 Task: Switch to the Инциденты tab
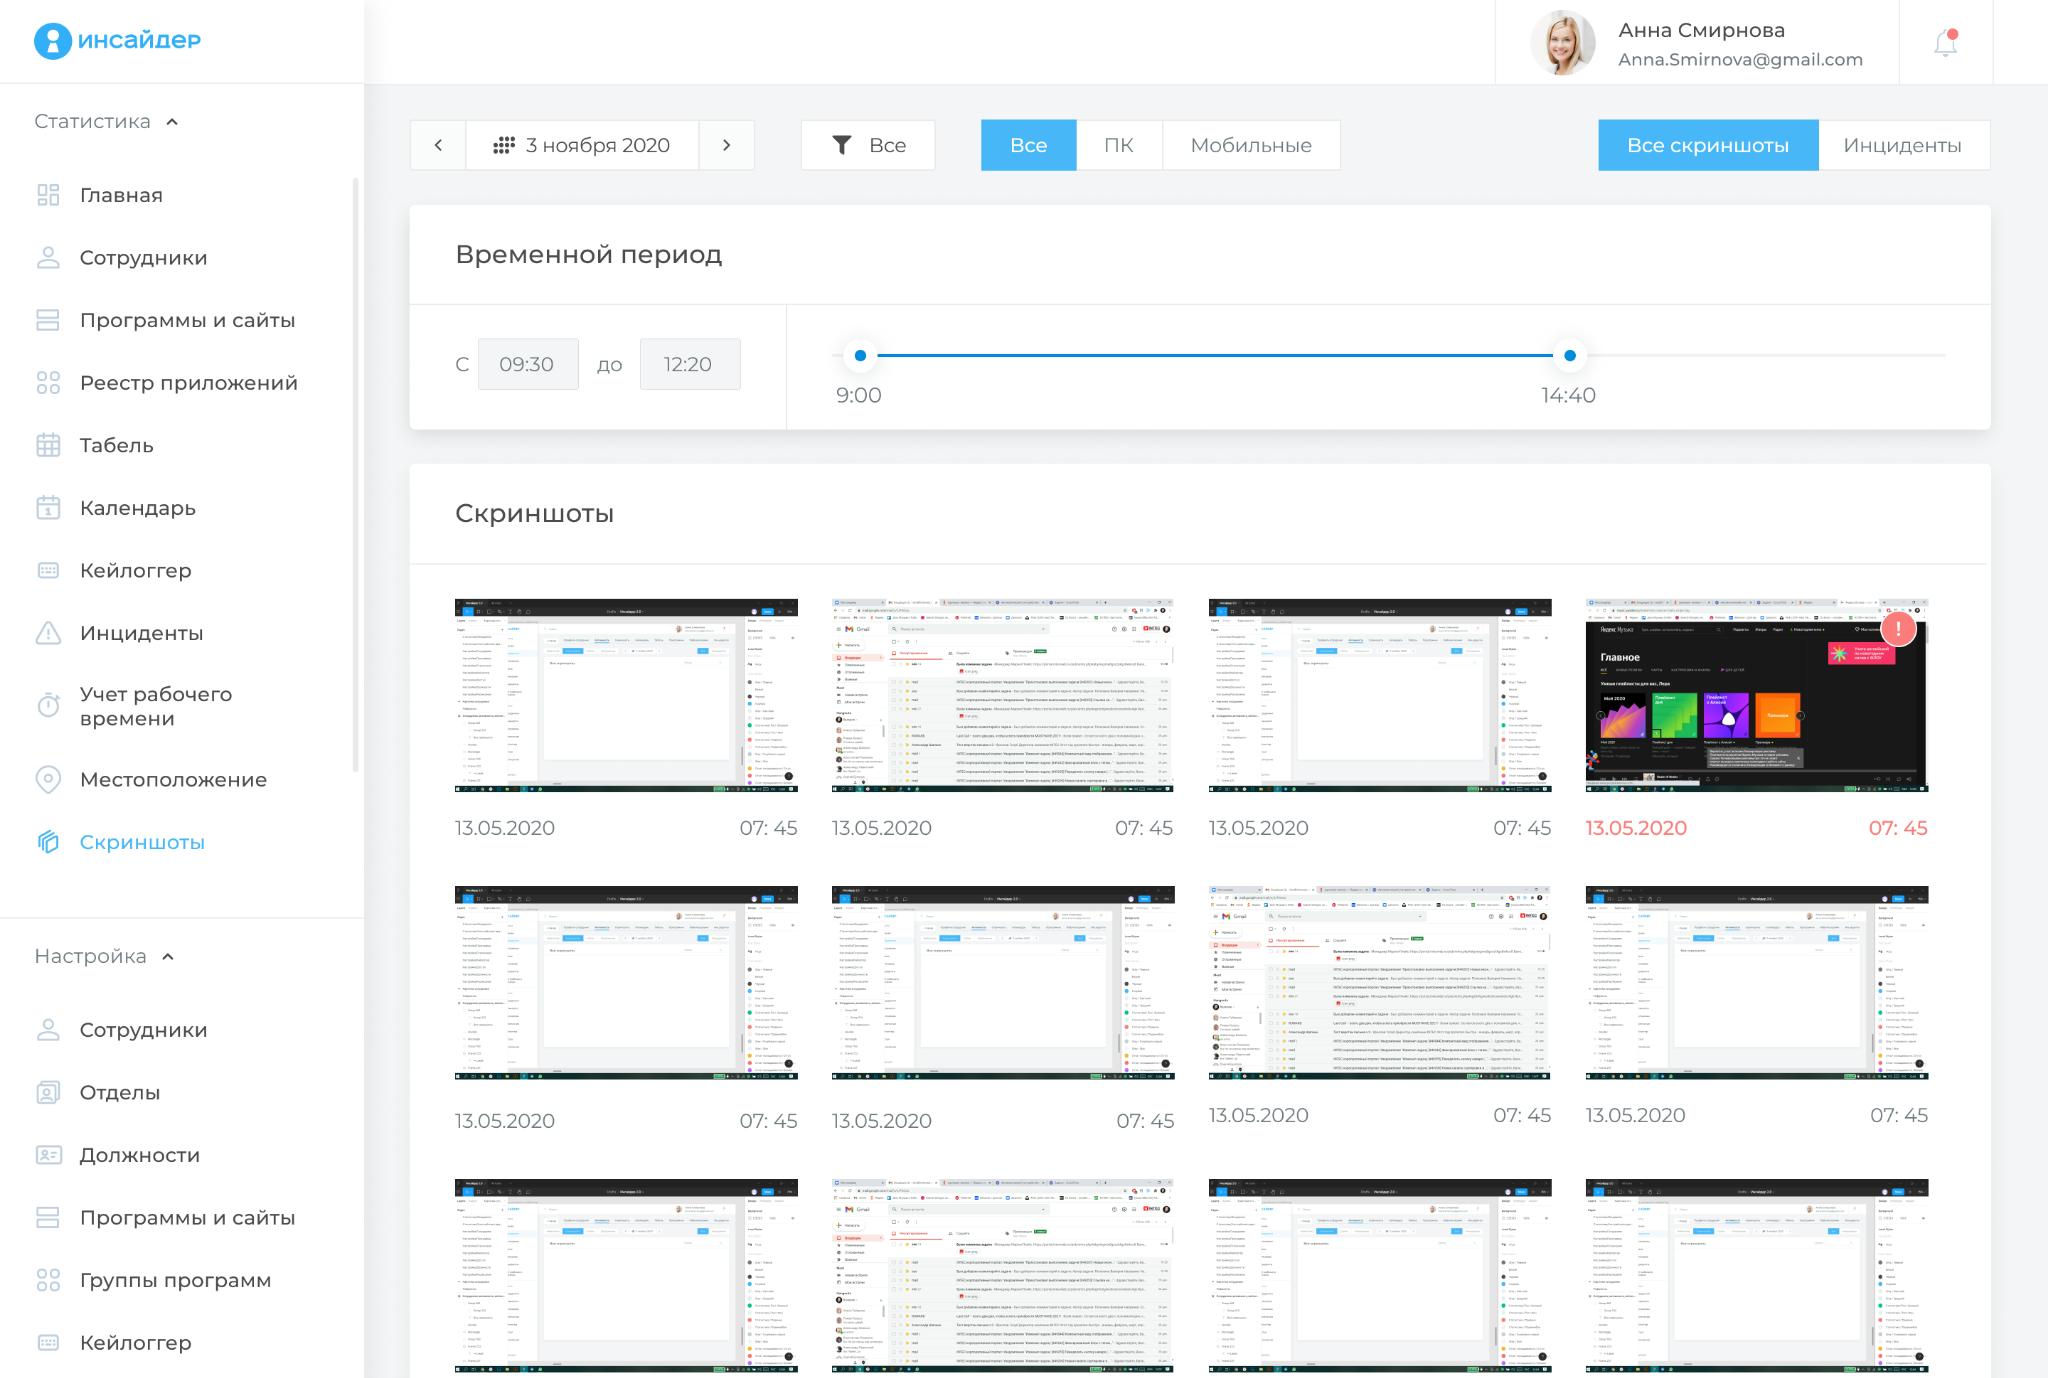(x=1902, y=145)
